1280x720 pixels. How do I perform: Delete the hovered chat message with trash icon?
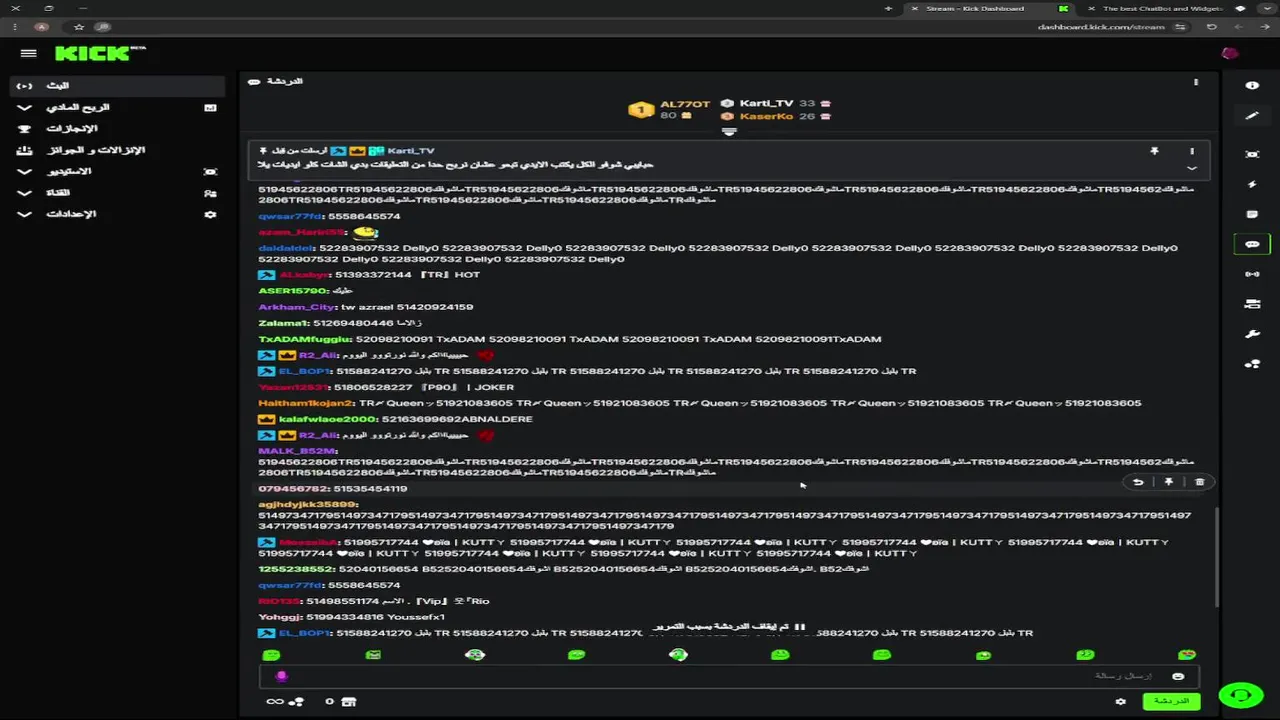coord(1200,482)
